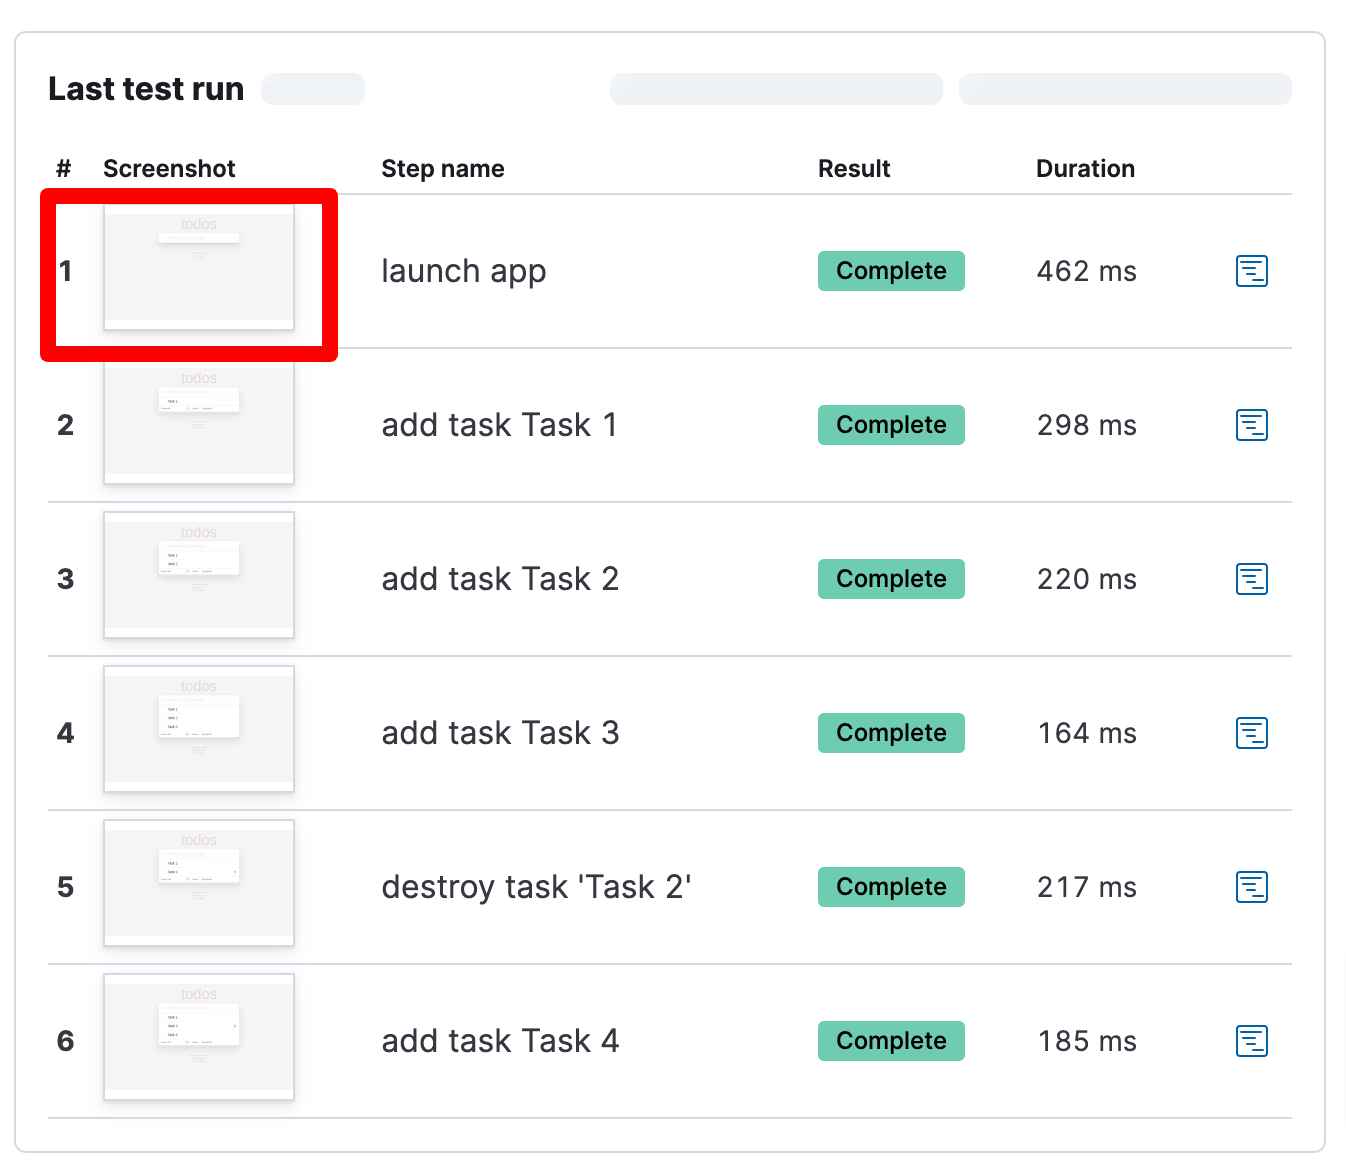Enlarge the 'add task Task 3' screenshot
This screenshot has width=1346, height=1166.
(198, 730)
